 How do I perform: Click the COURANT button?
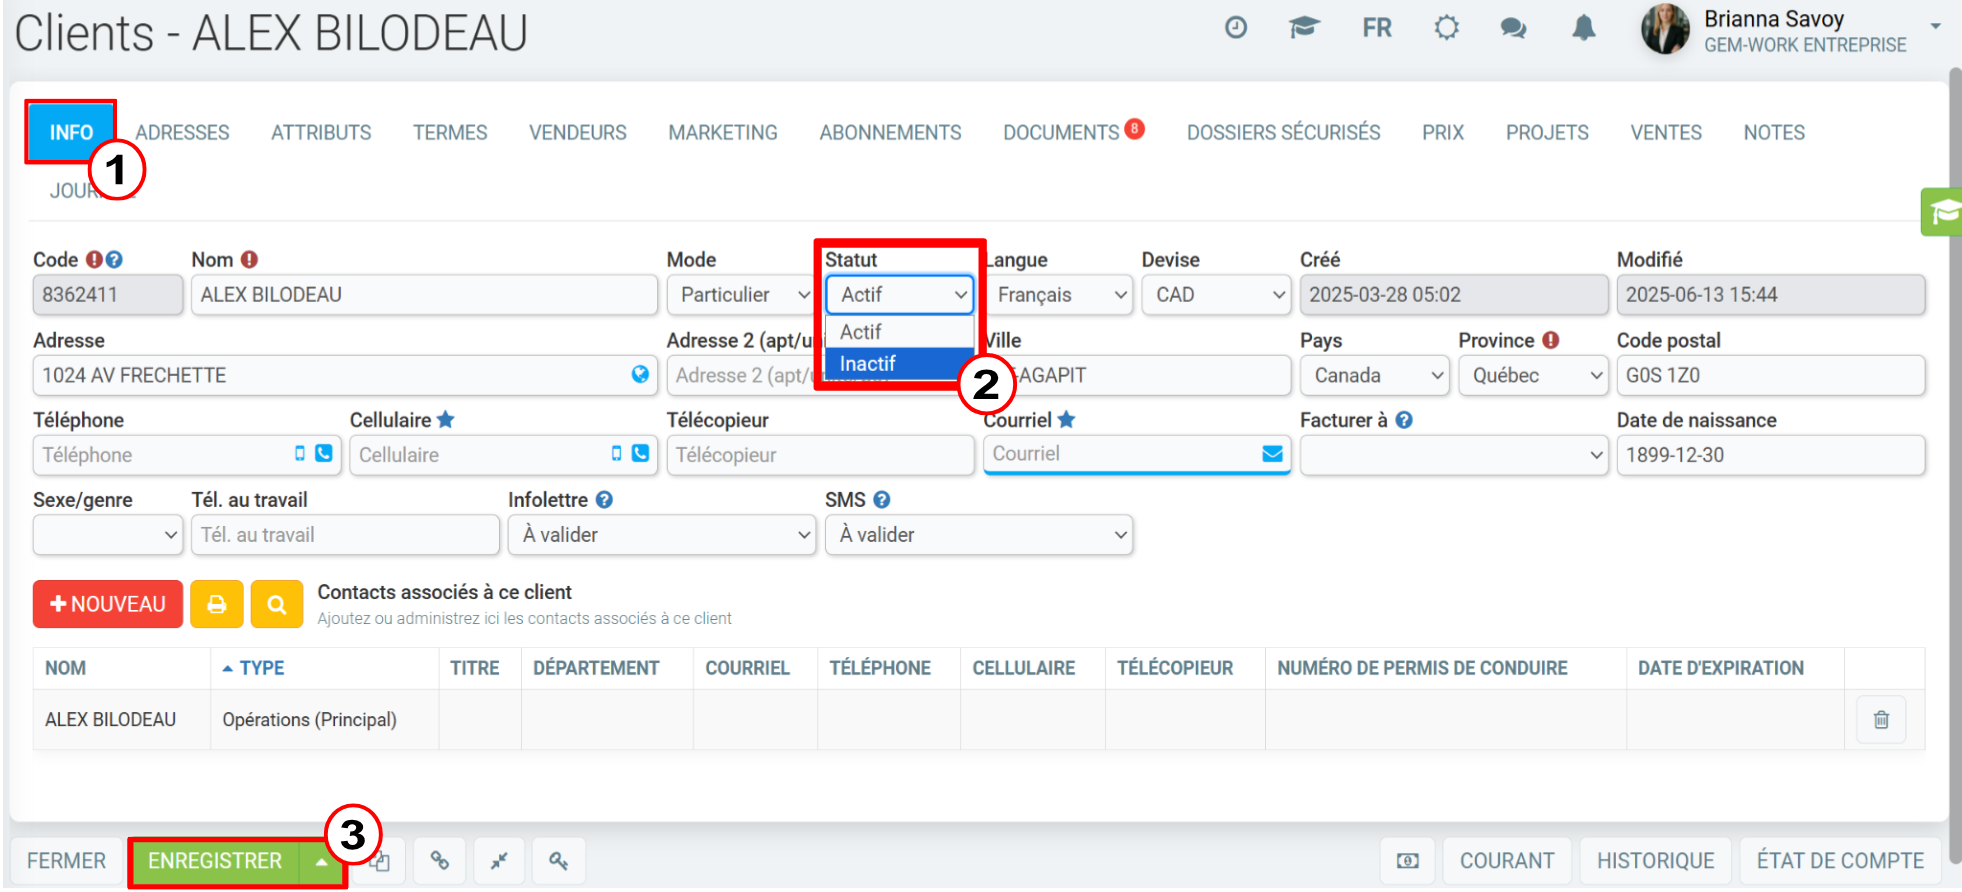[1507, 861]
